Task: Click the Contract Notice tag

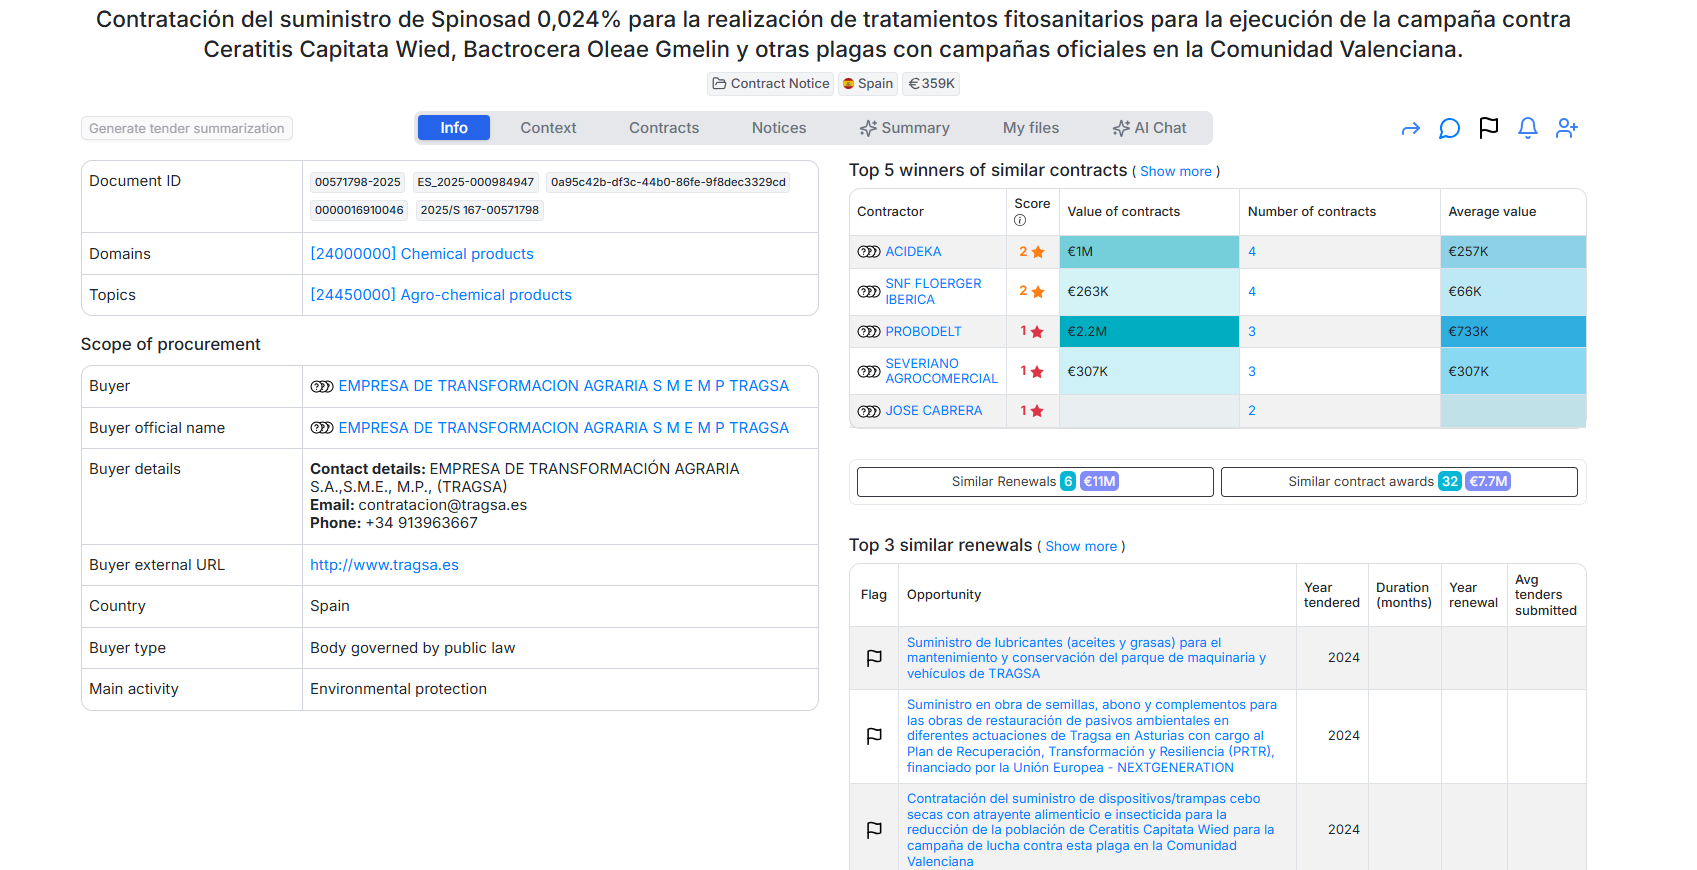Action: pos(770,84)
